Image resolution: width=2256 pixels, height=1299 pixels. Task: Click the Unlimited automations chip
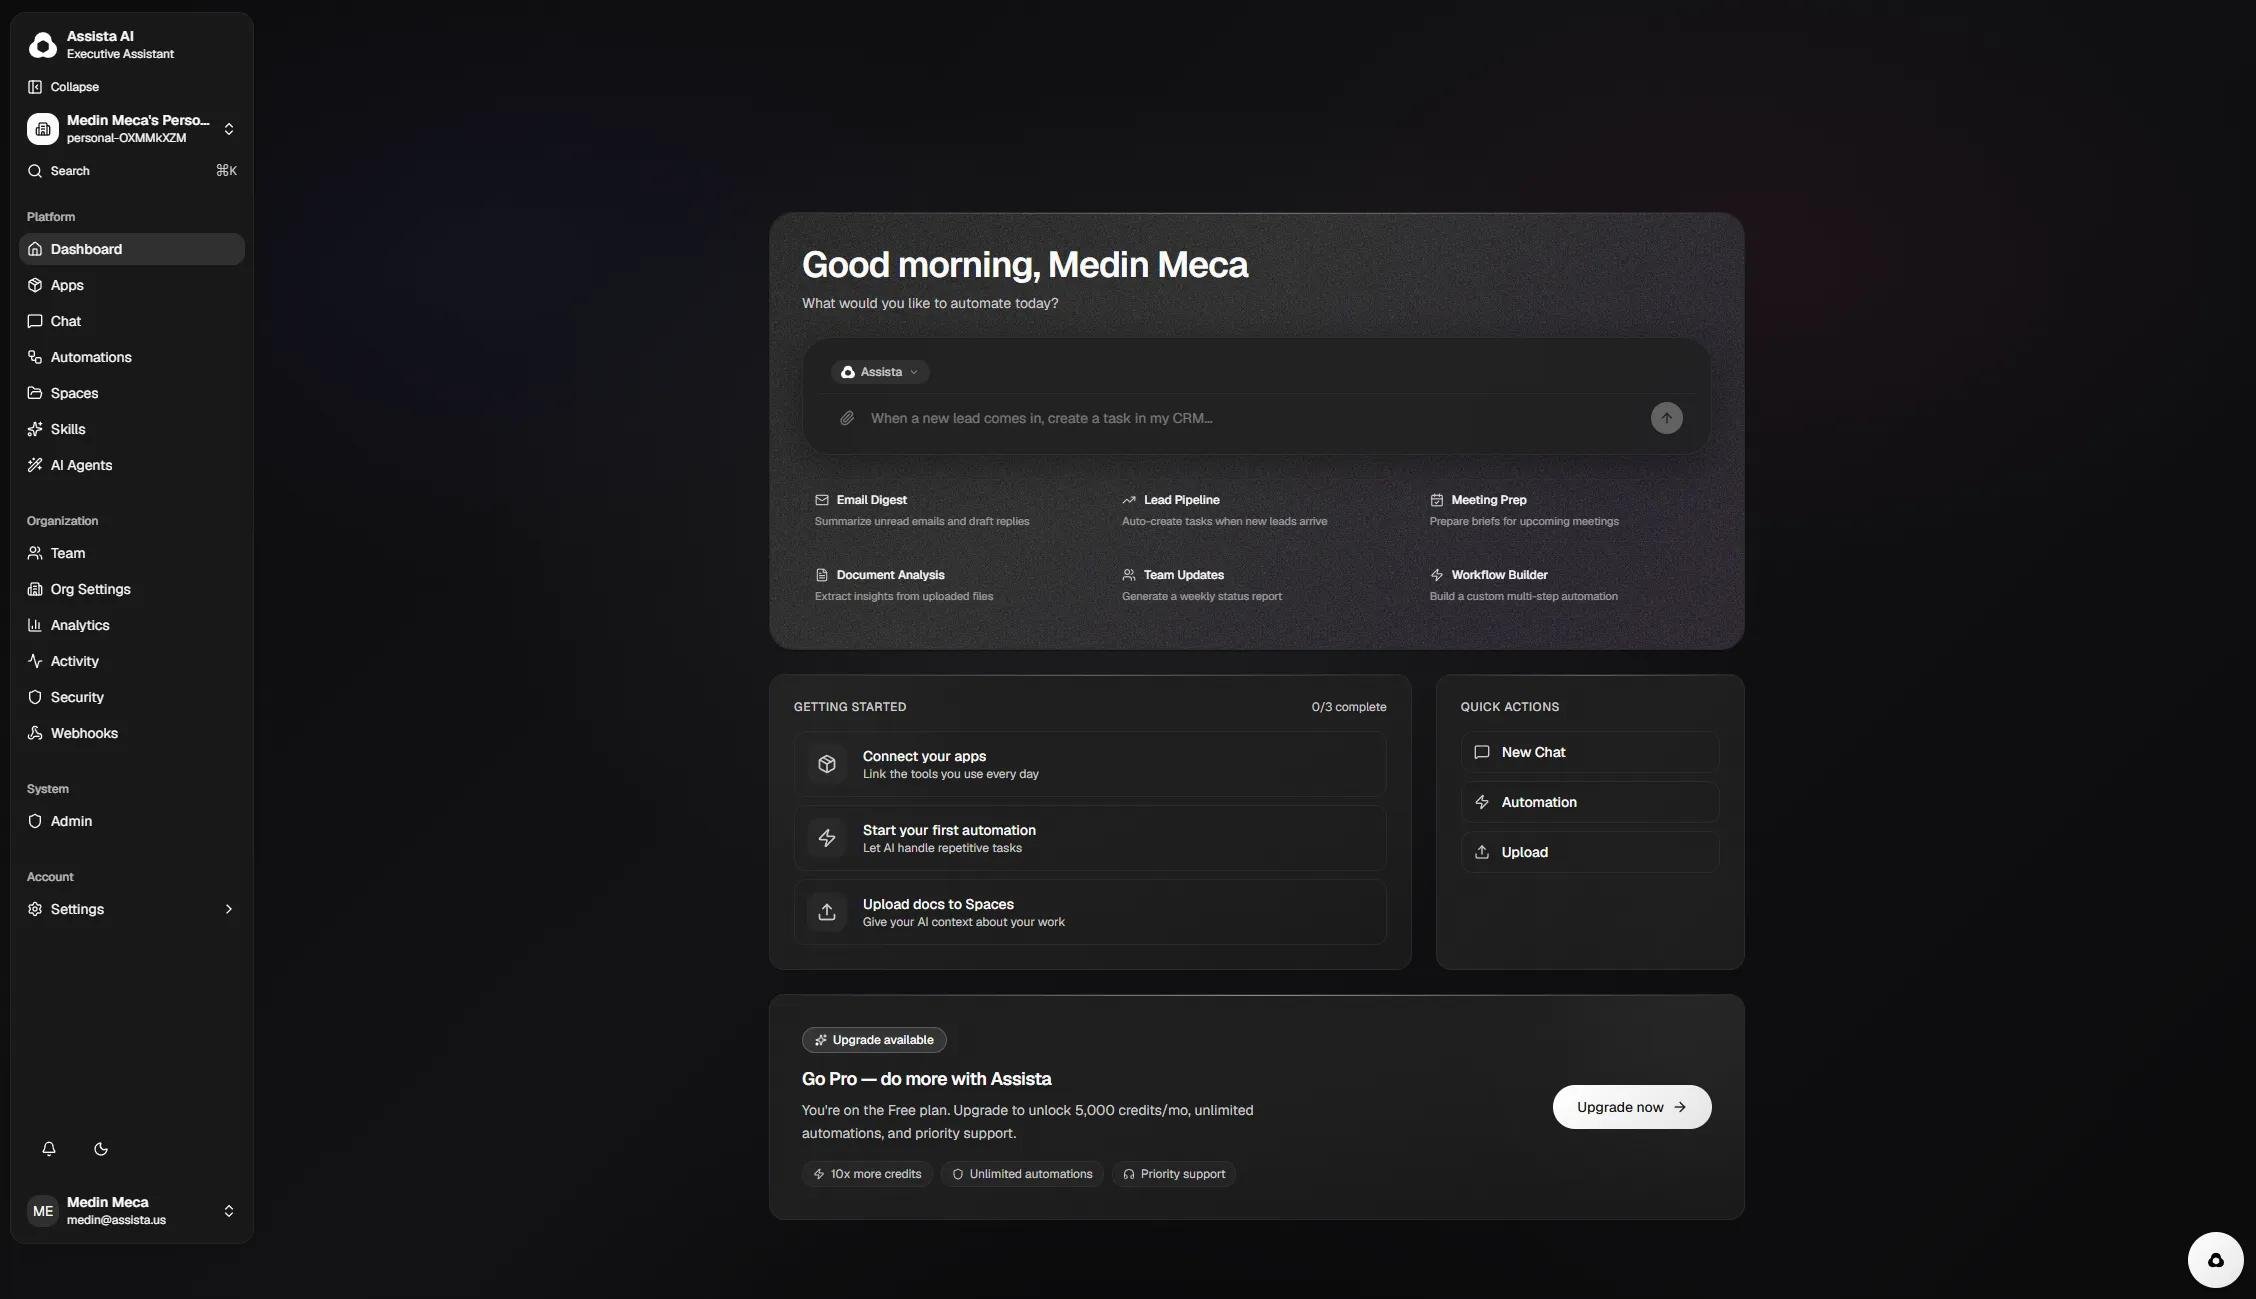1022,1174
